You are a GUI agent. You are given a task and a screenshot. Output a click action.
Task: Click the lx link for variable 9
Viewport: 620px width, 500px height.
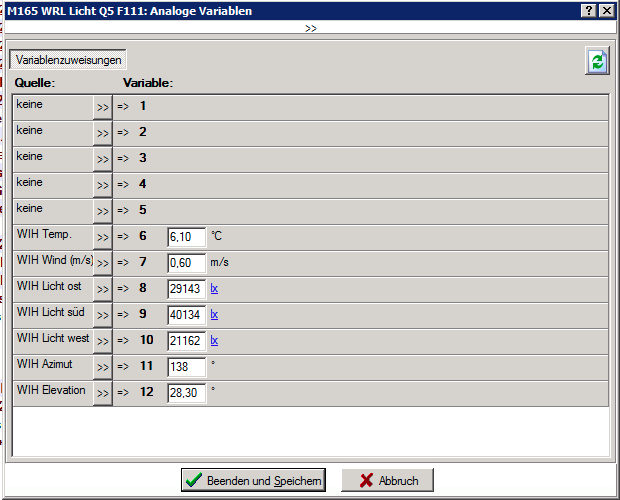tap(214, 315)
